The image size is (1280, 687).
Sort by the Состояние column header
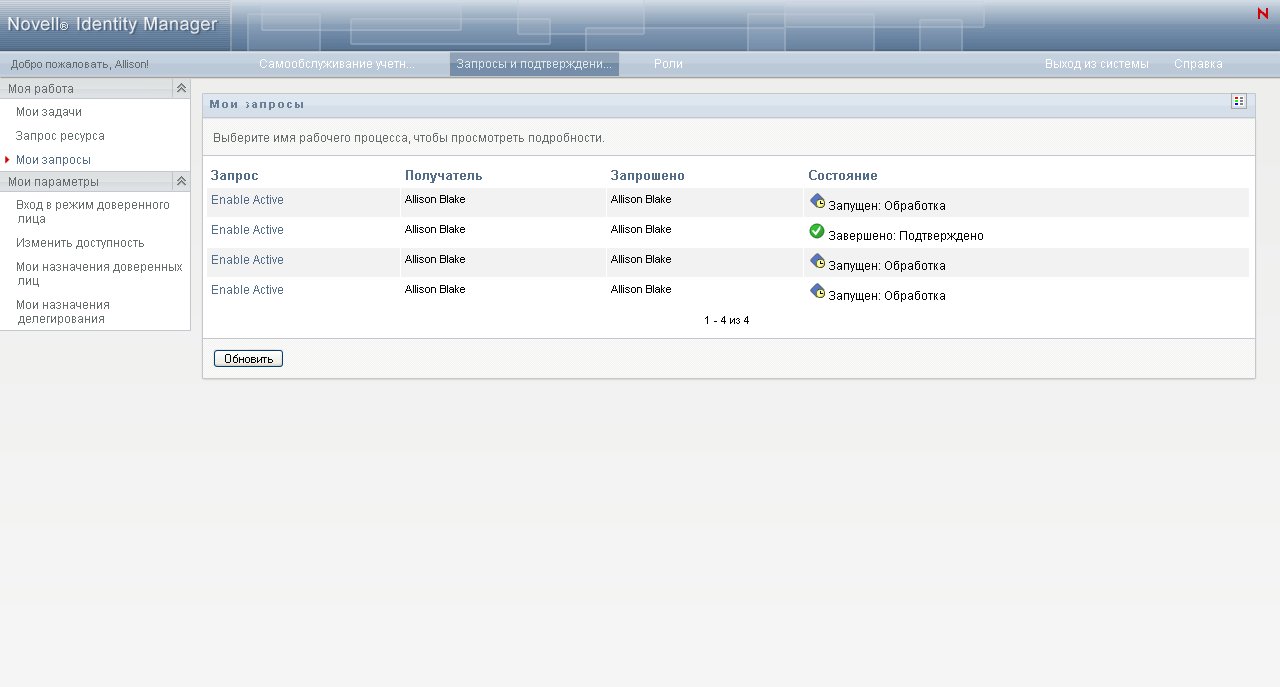[843, 176]
